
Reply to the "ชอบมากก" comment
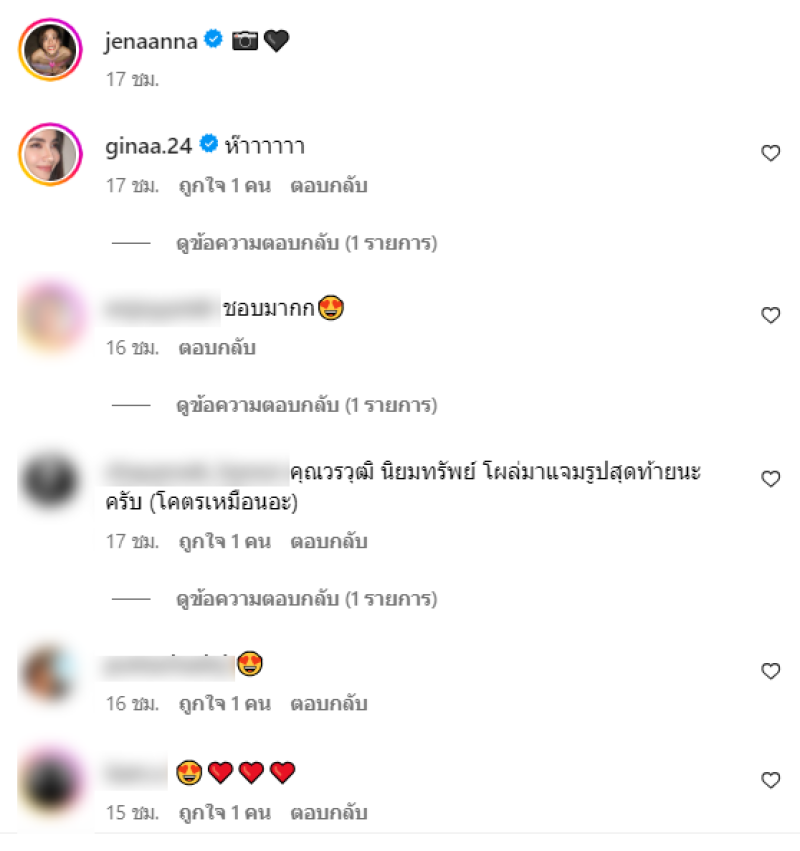coord(217,347)
